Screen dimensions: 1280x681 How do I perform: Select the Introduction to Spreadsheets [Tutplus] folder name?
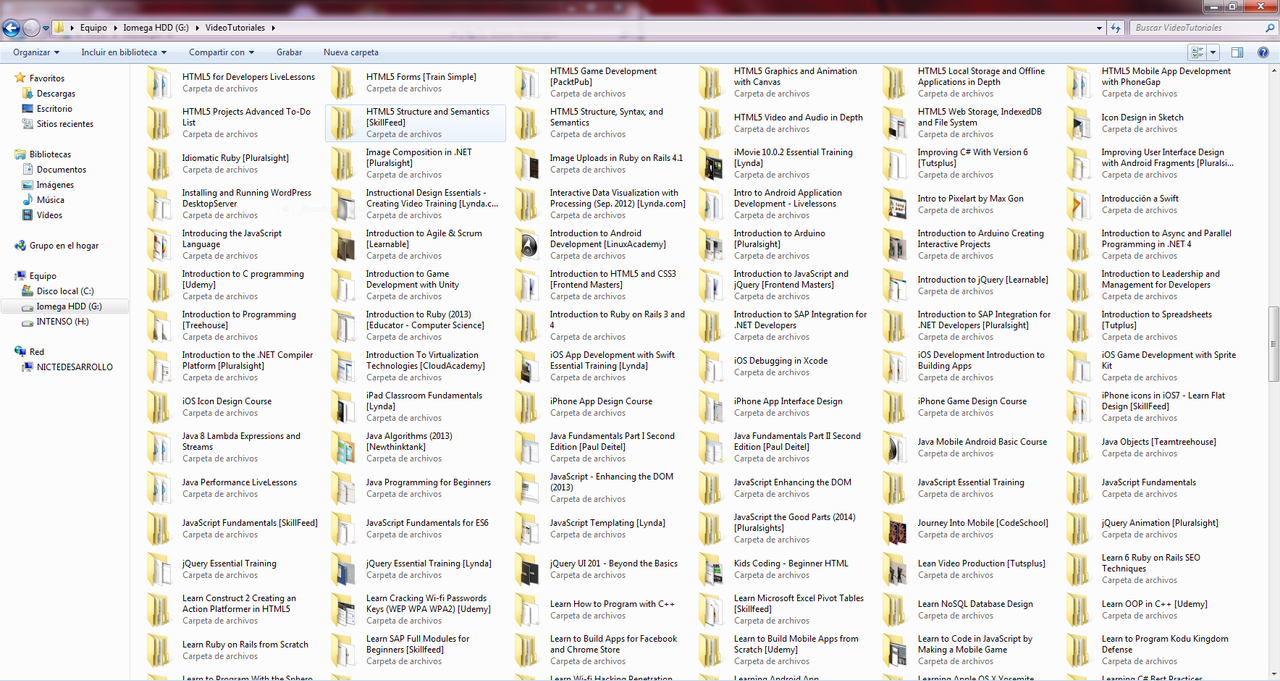1157,320
